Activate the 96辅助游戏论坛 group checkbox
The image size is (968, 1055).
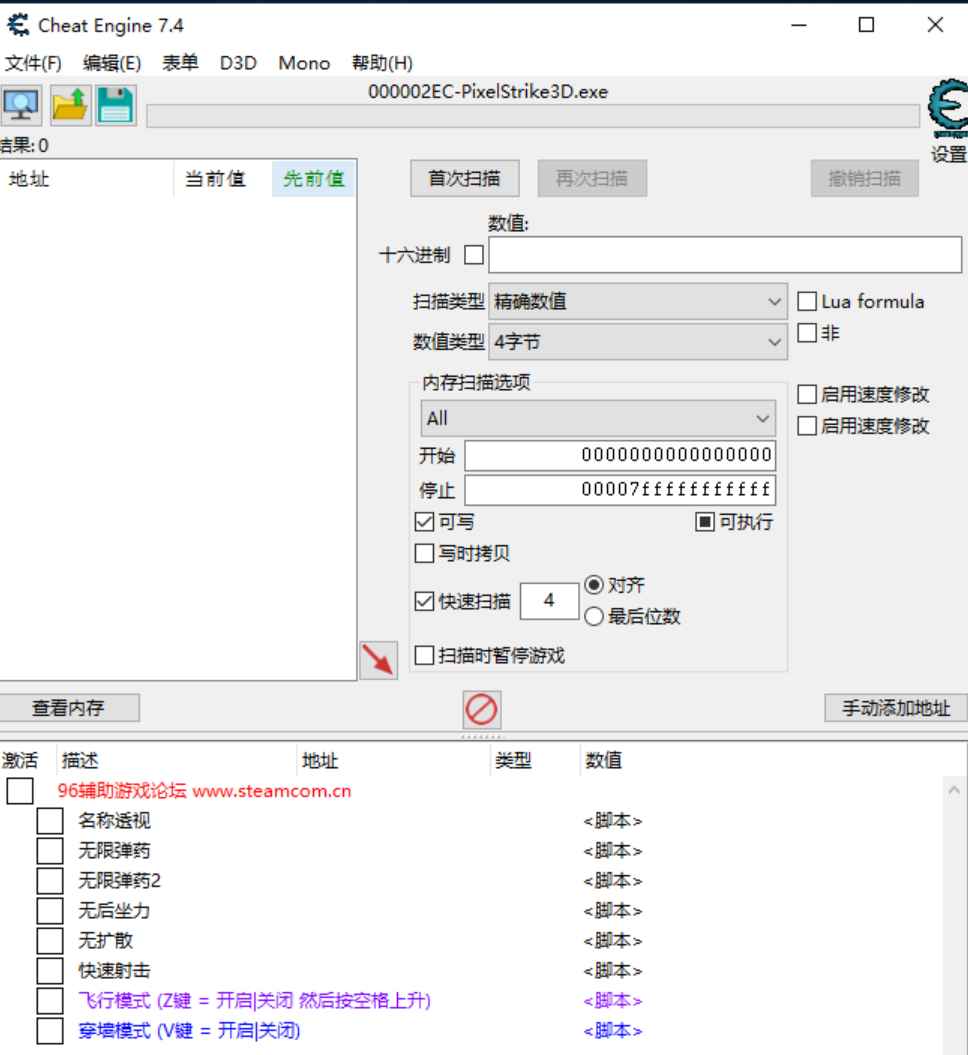click(x=20, y=791)
